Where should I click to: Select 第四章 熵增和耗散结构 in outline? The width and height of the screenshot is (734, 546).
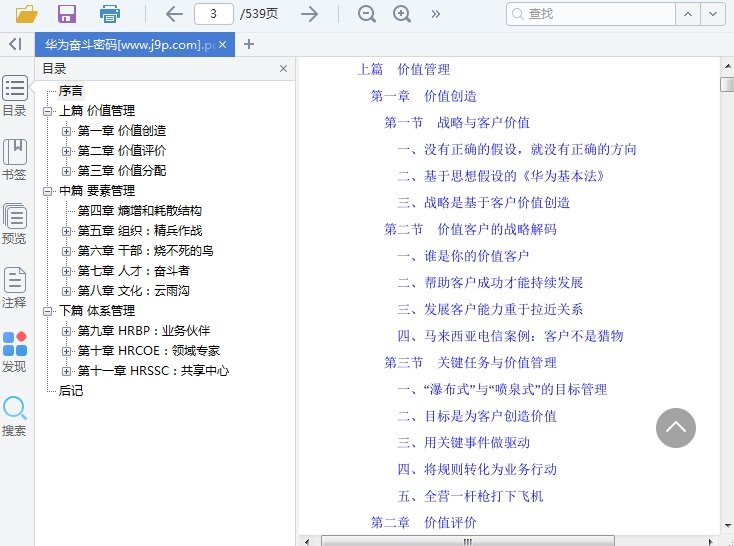pyautogui.click(x=139, y=211)
